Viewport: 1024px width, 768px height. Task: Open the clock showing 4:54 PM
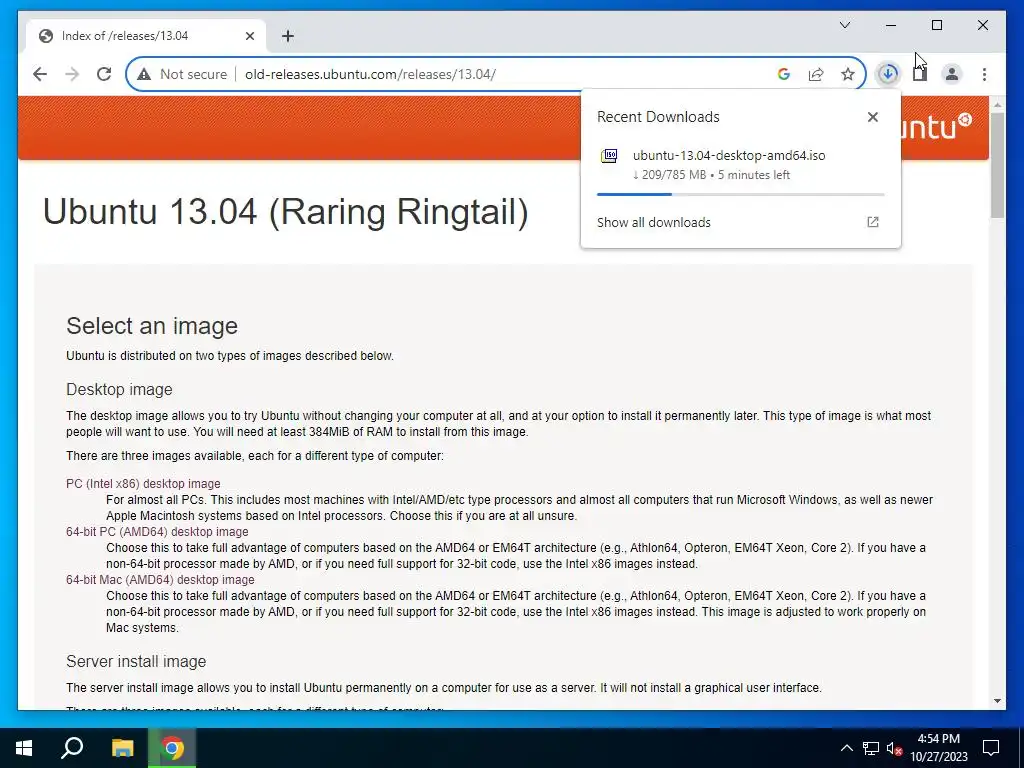[938, 748]
